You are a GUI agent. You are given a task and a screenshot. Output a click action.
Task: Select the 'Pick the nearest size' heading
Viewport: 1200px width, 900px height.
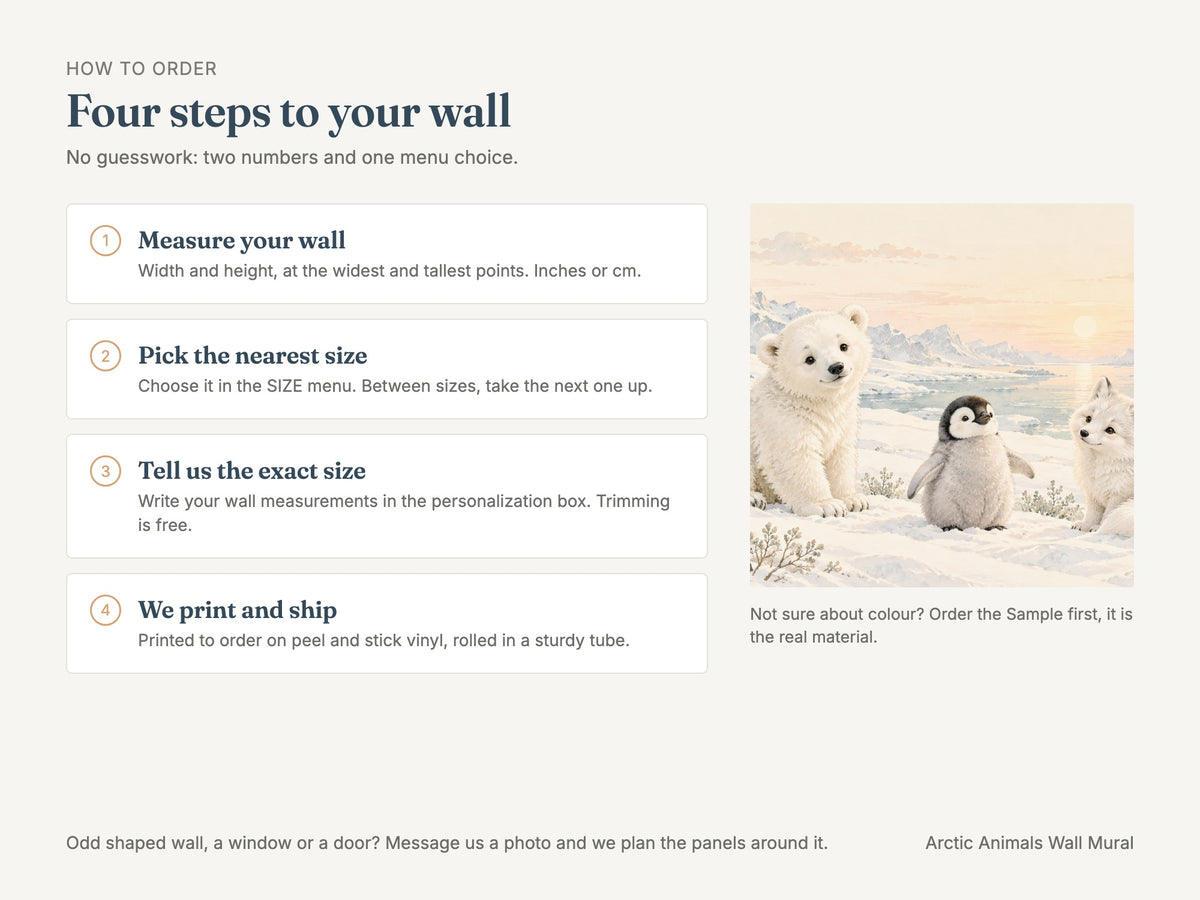click(253, 355)
